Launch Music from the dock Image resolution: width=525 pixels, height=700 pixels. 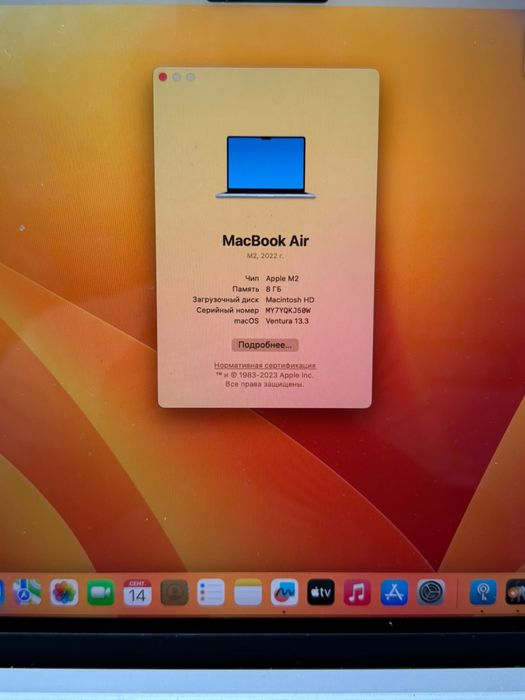(357, 592)
